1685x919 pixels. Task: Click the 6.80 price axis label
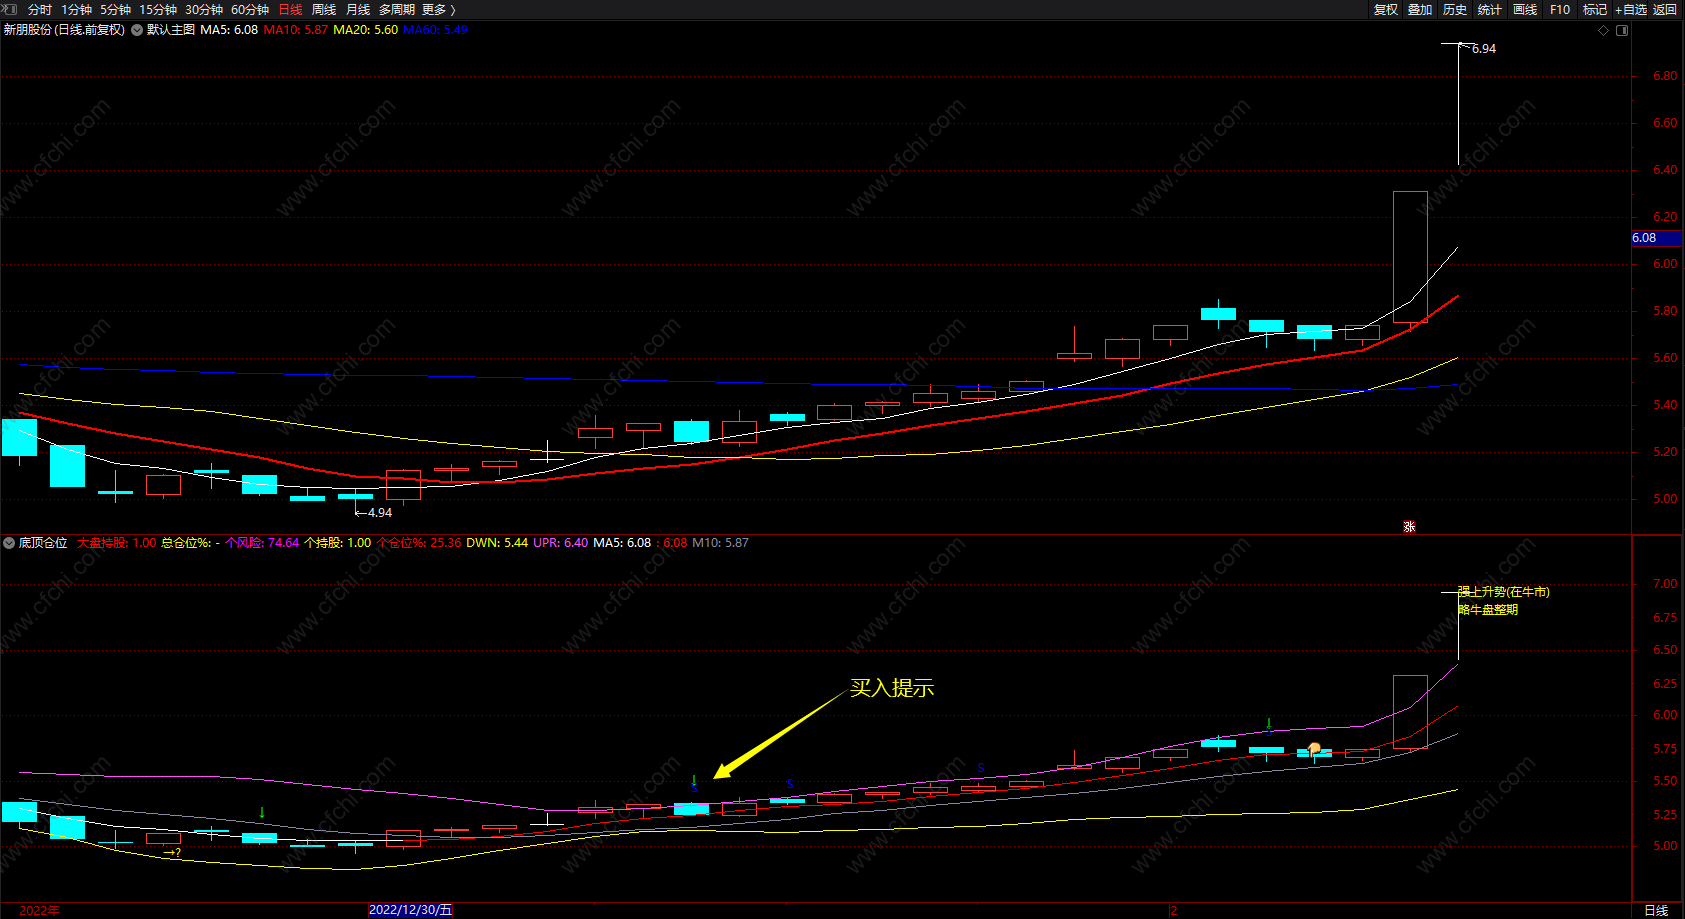point(1665,76)
